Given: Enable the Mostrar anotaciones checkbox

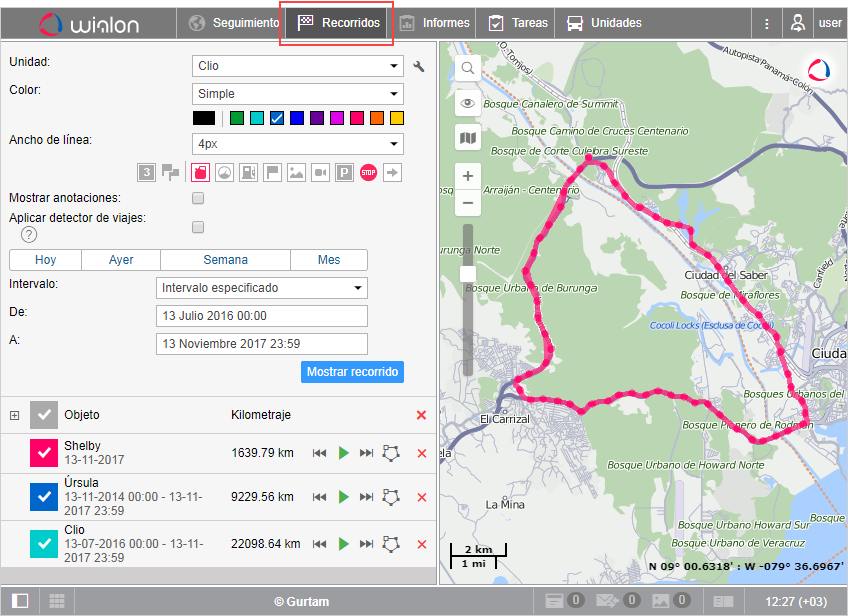Looking at the screenshot, I should (x=198, y=198).
